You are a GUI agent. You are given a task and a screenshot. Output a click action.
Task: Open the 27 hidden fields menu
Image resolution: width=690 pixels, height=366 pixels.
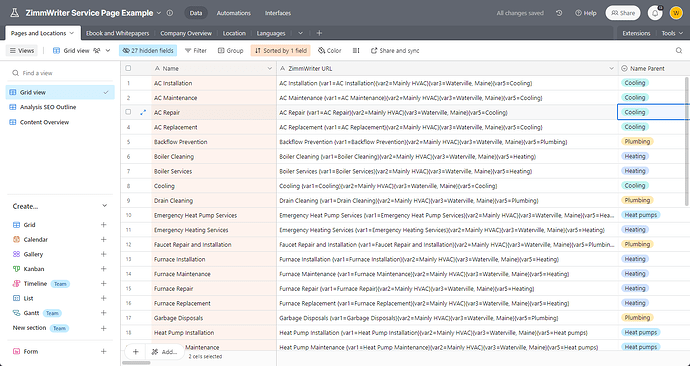(148, 51)
